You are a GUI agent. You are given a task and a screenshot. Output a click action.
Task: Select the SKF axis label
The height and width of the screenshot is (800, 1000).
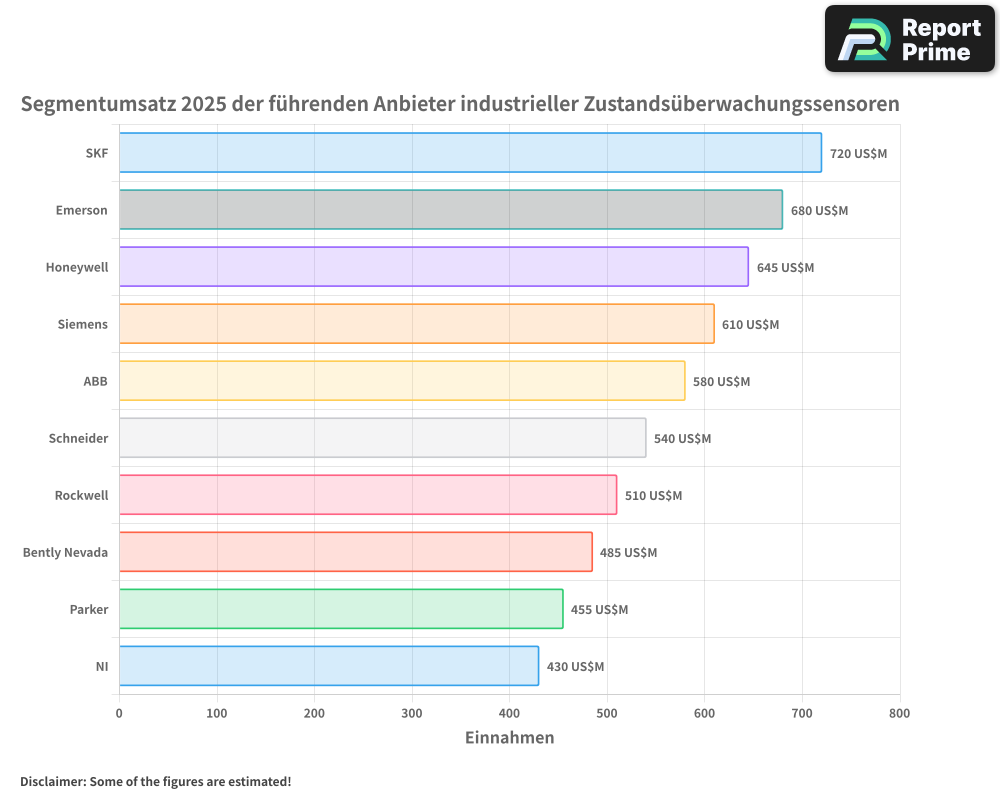pyautogui.click(x=96, y=154)
